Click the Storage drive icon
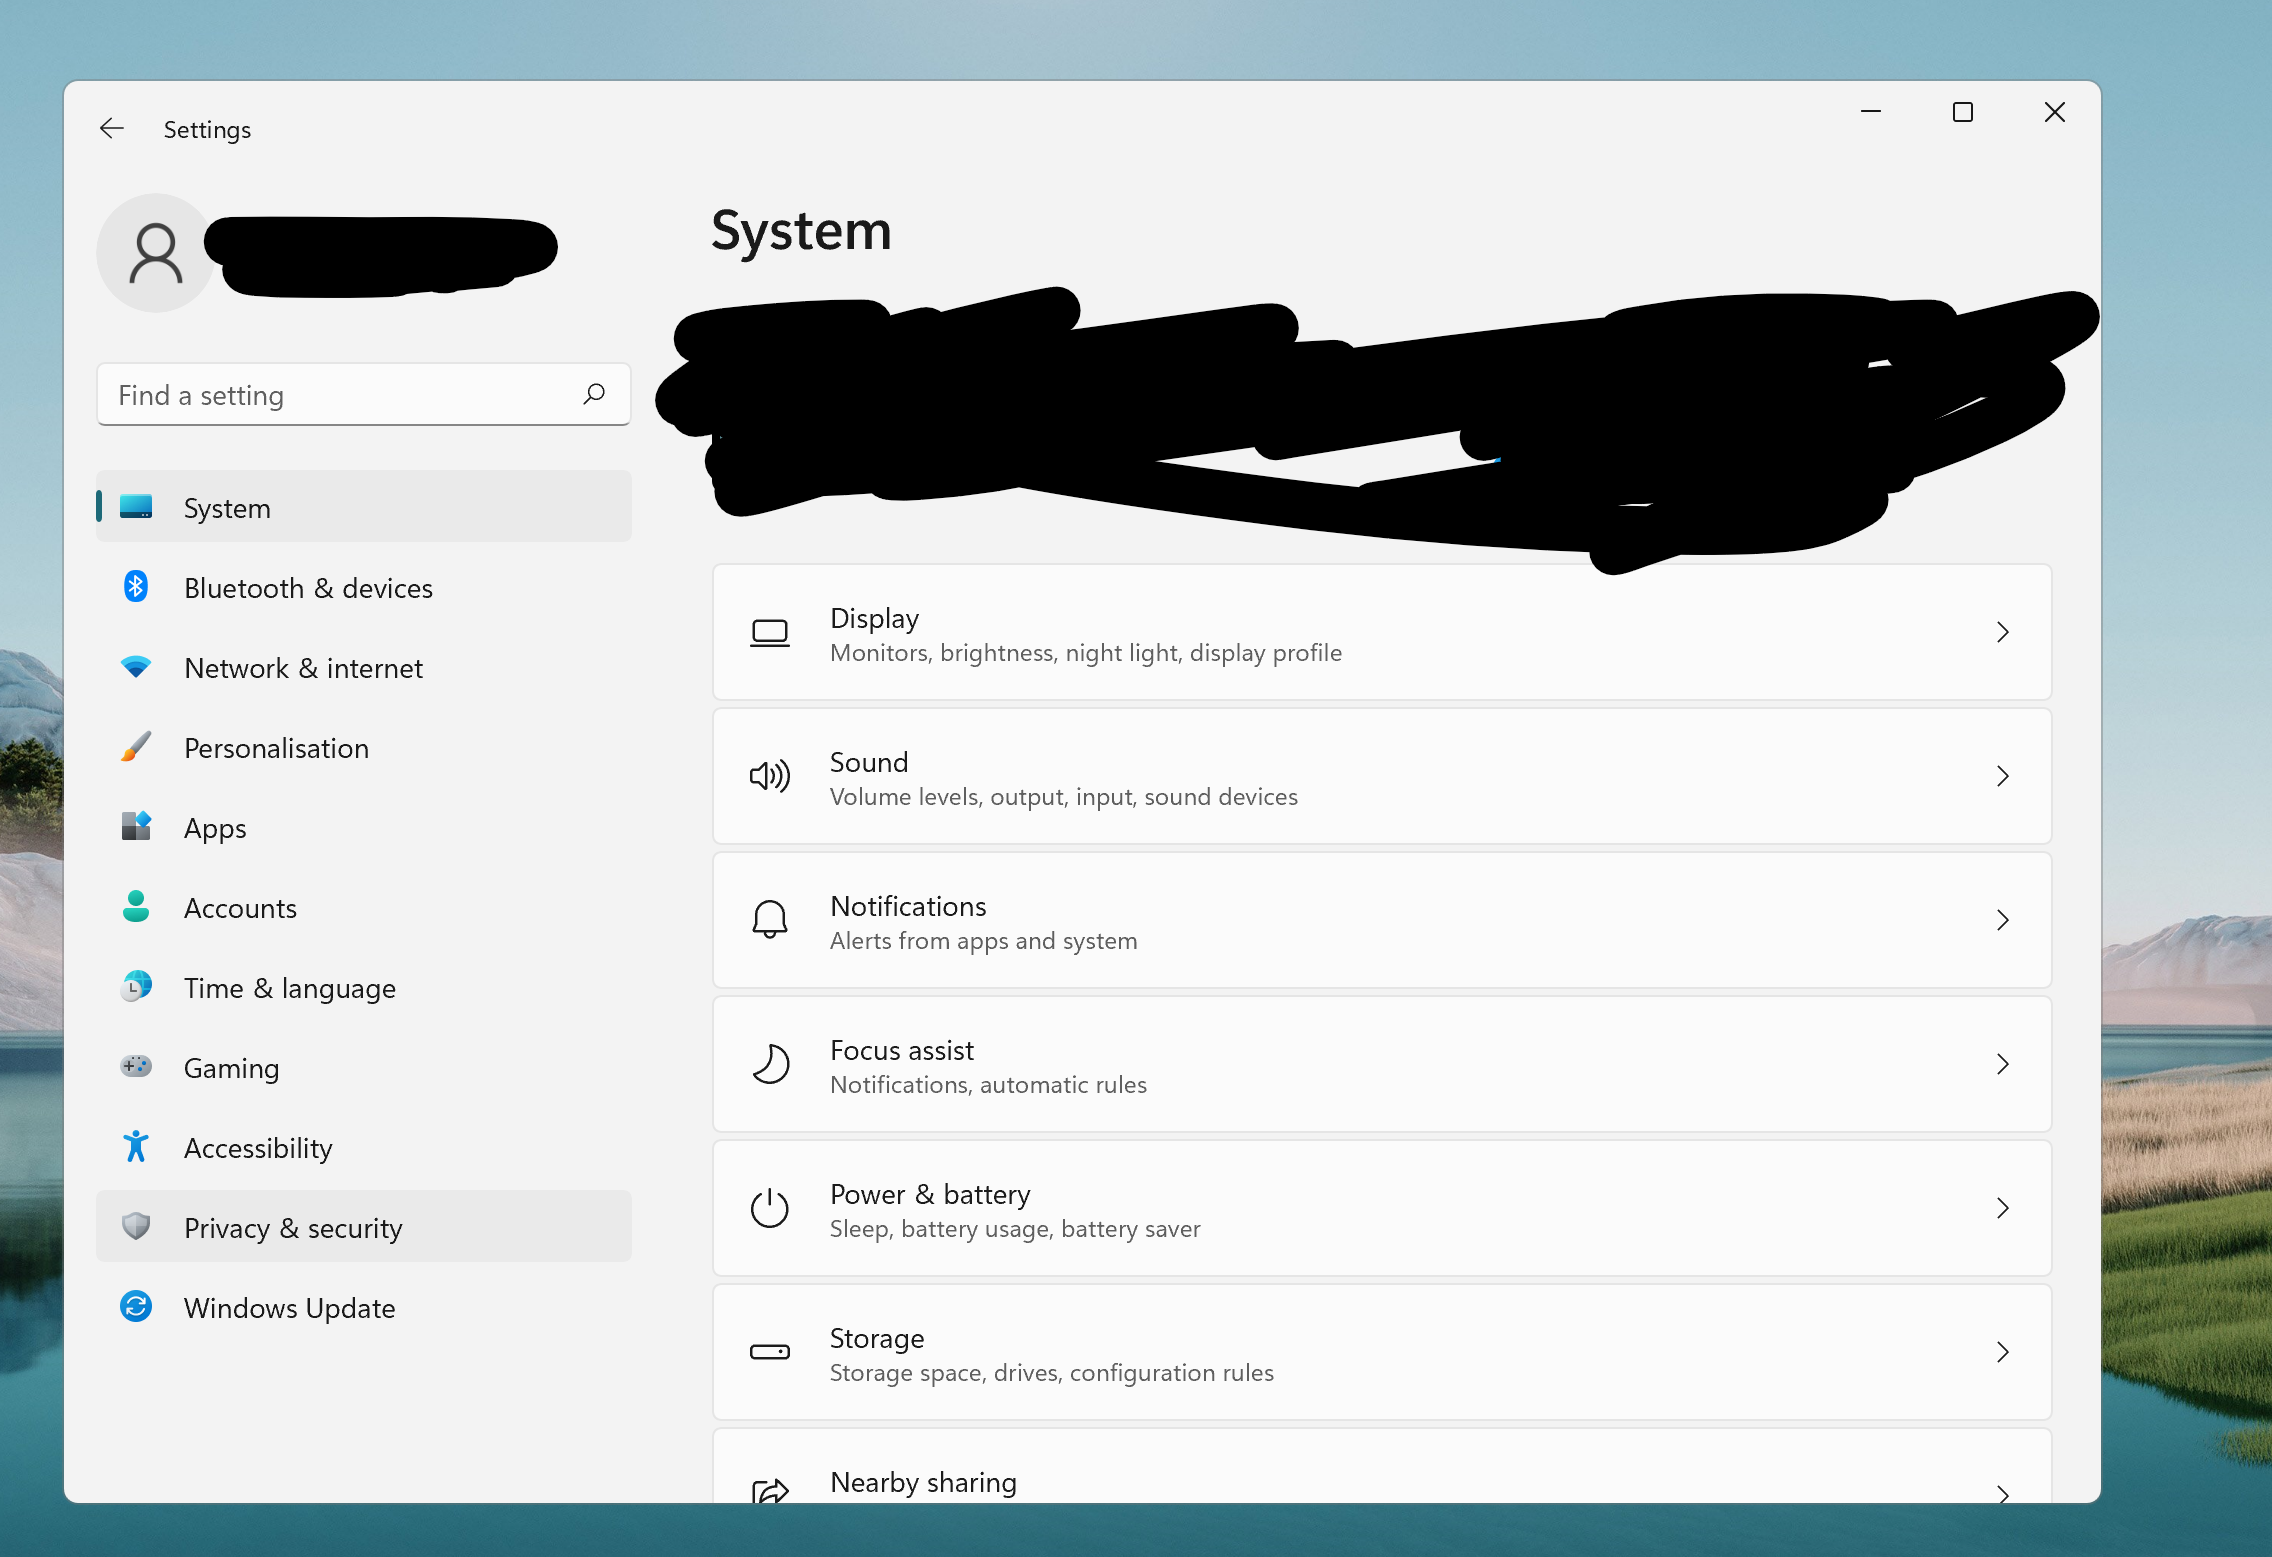2272x1557 pixels. click(770, 1352)
